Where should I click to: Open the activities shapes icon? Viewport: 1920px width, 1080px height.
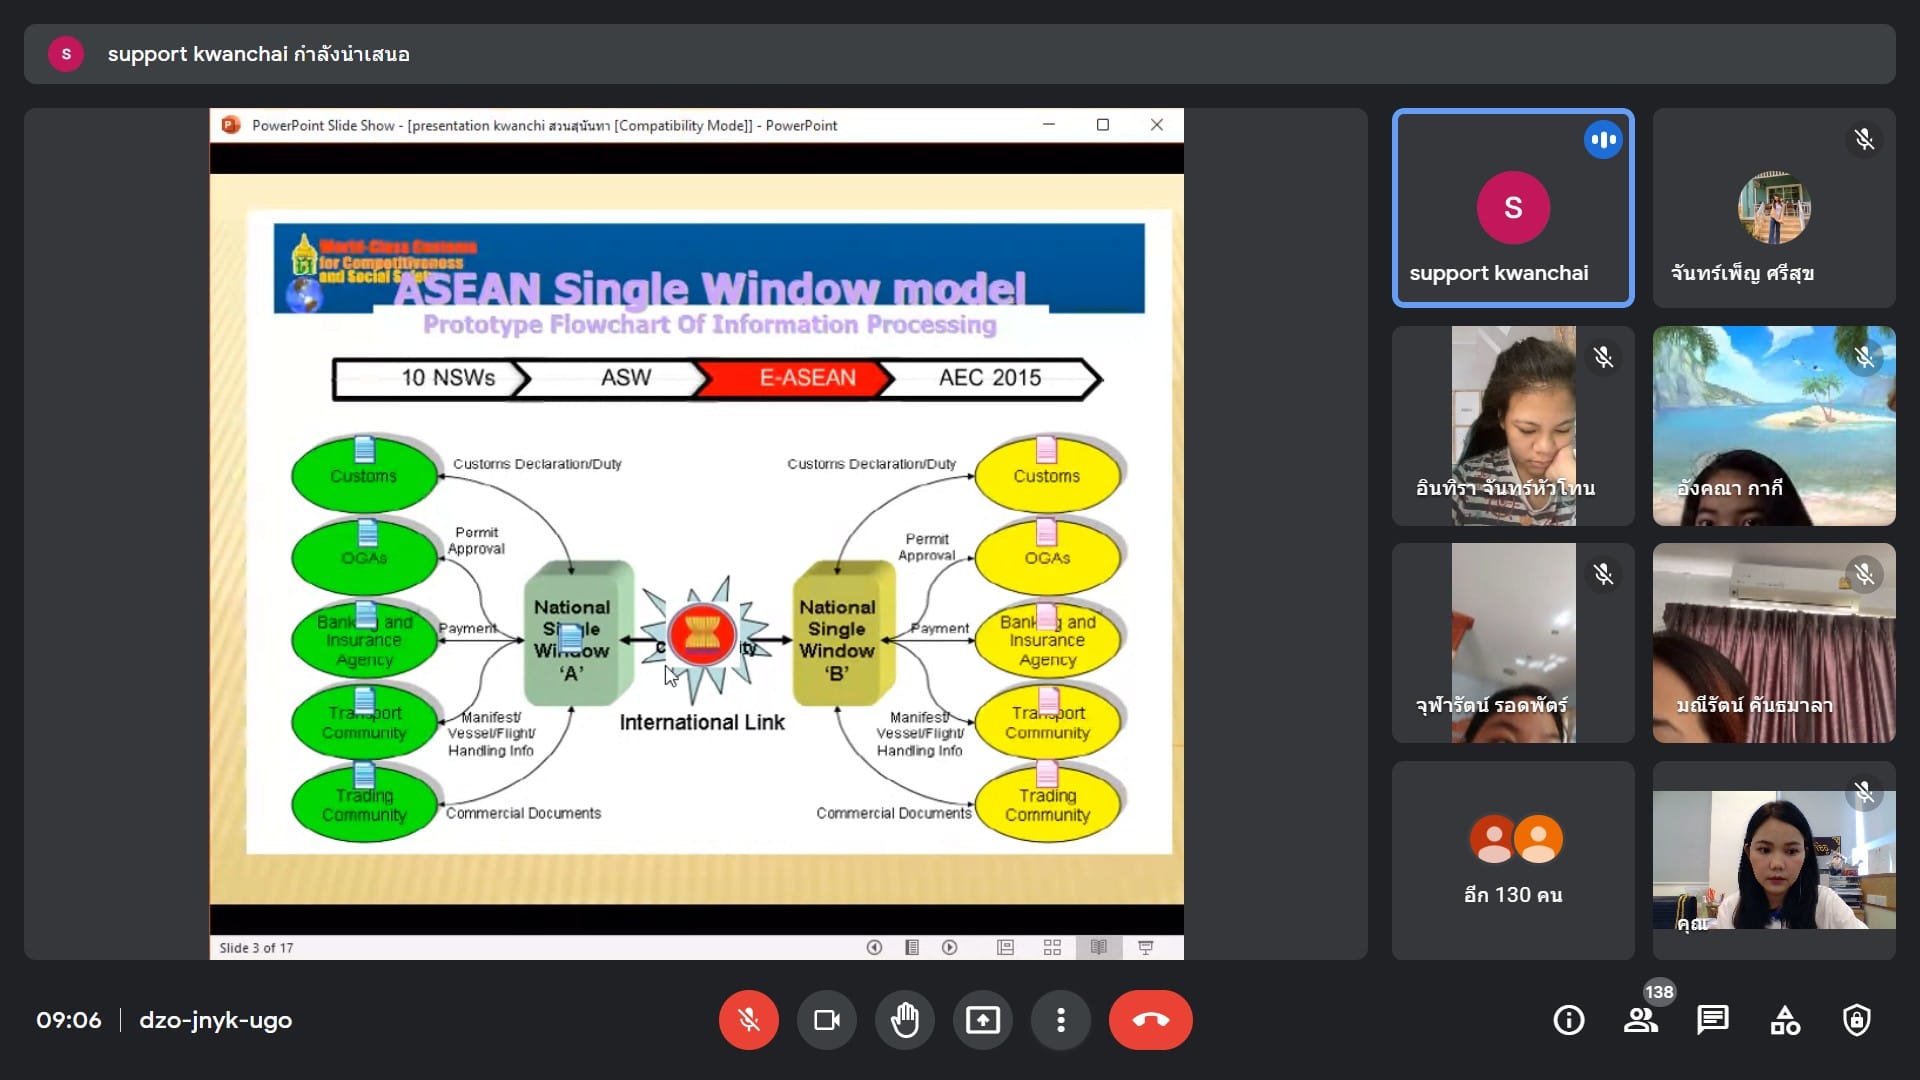(x=1784, y=1020)
